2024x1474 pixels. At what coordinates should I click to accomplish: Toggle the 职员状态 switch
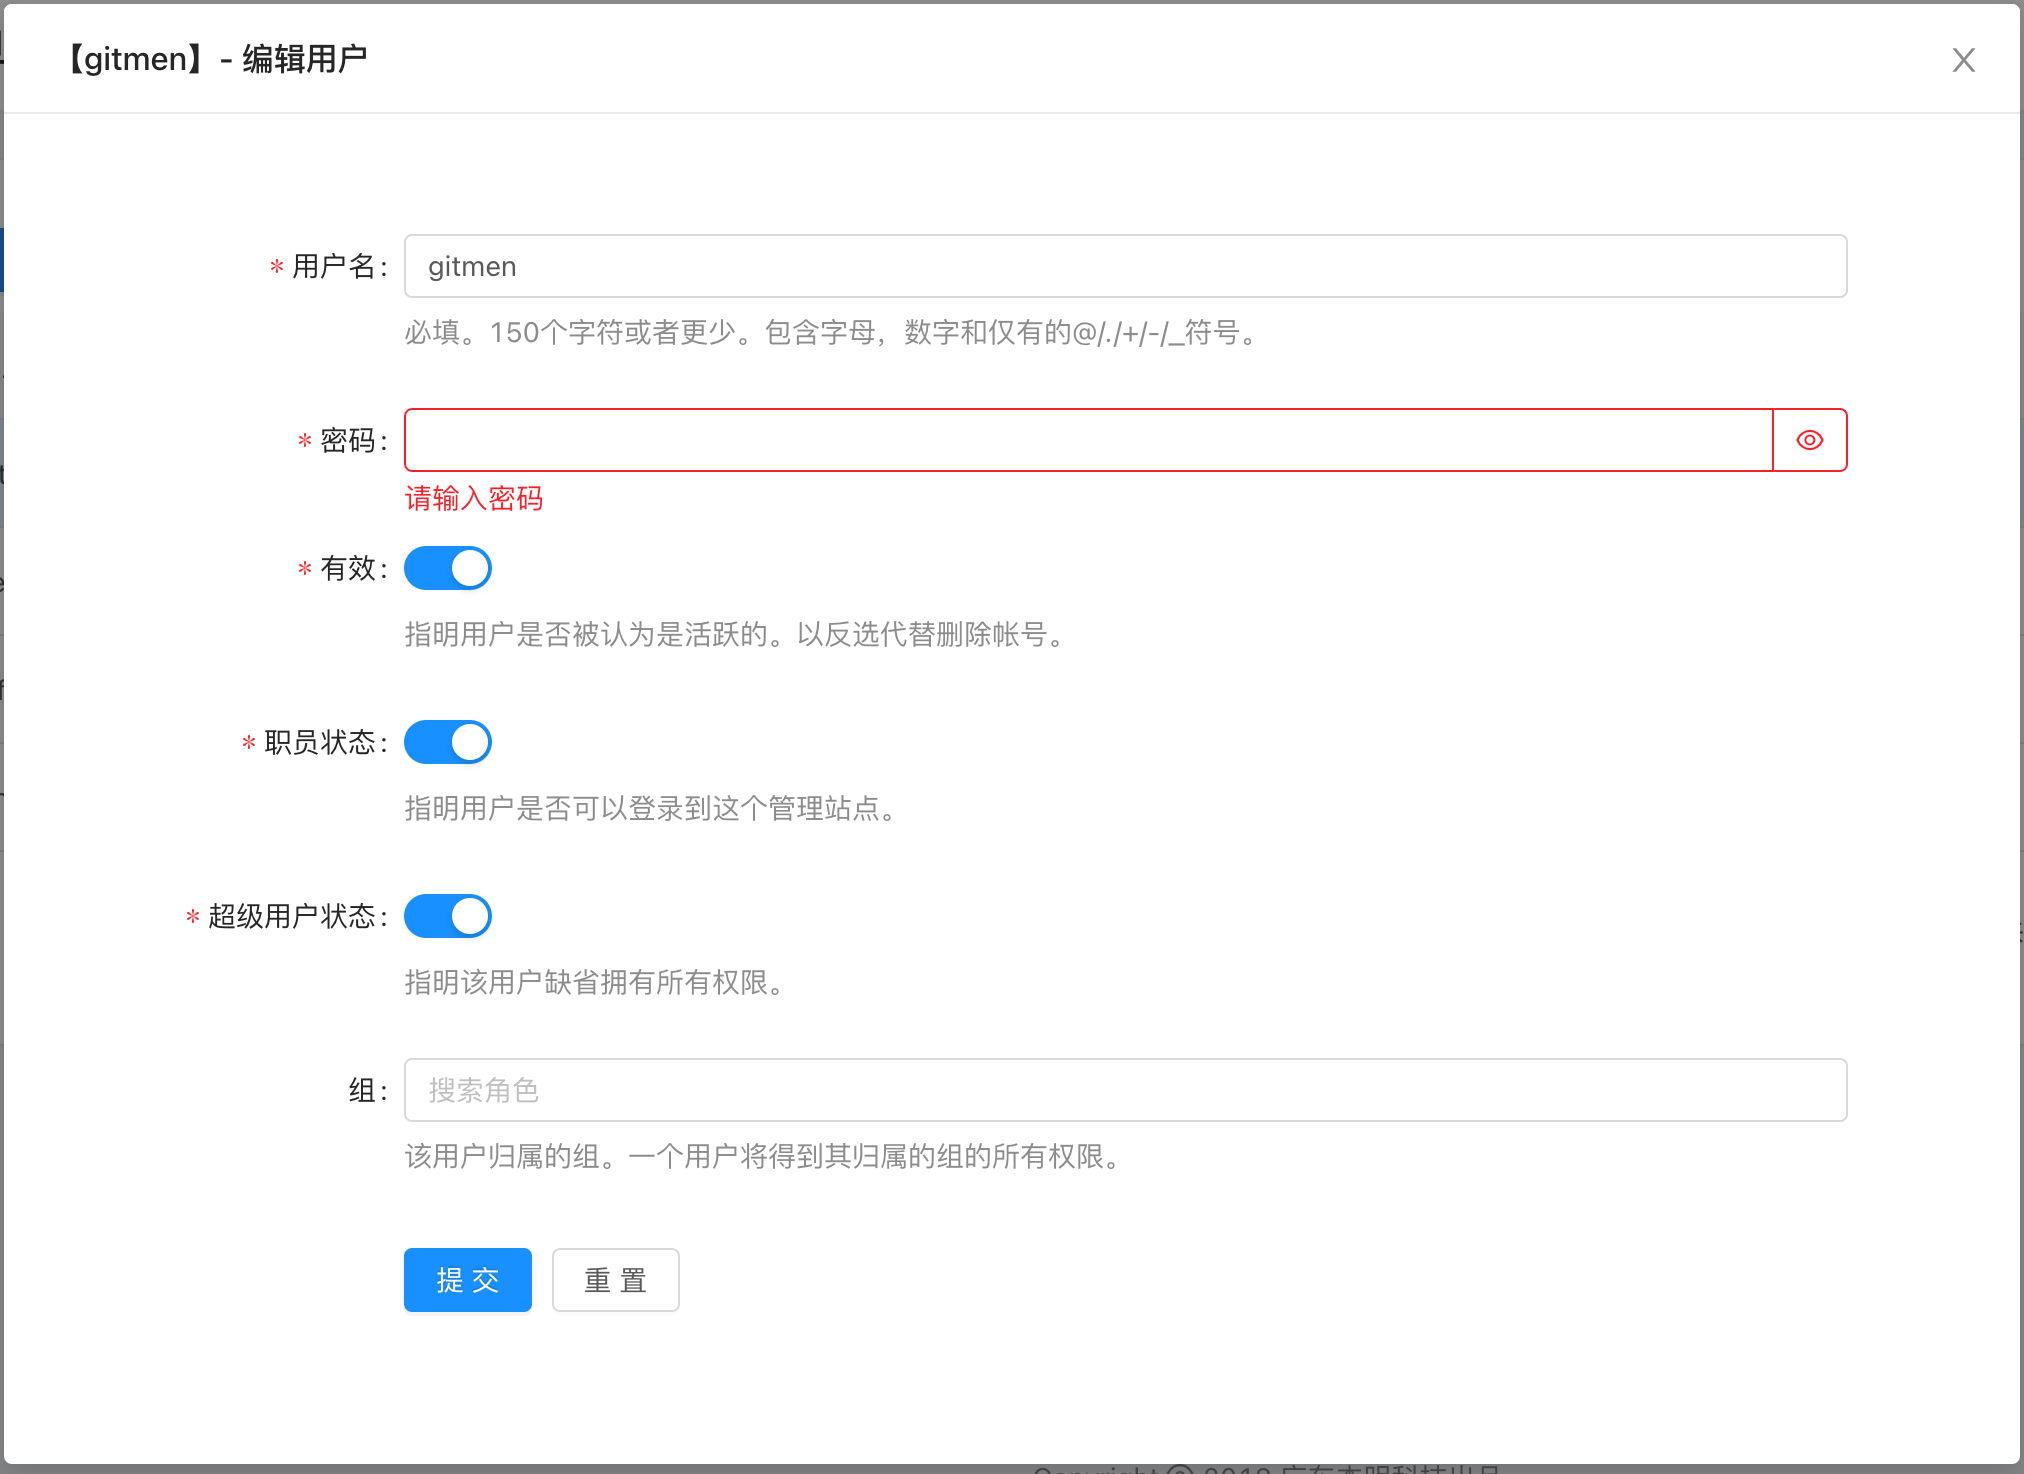coord(448,742)
